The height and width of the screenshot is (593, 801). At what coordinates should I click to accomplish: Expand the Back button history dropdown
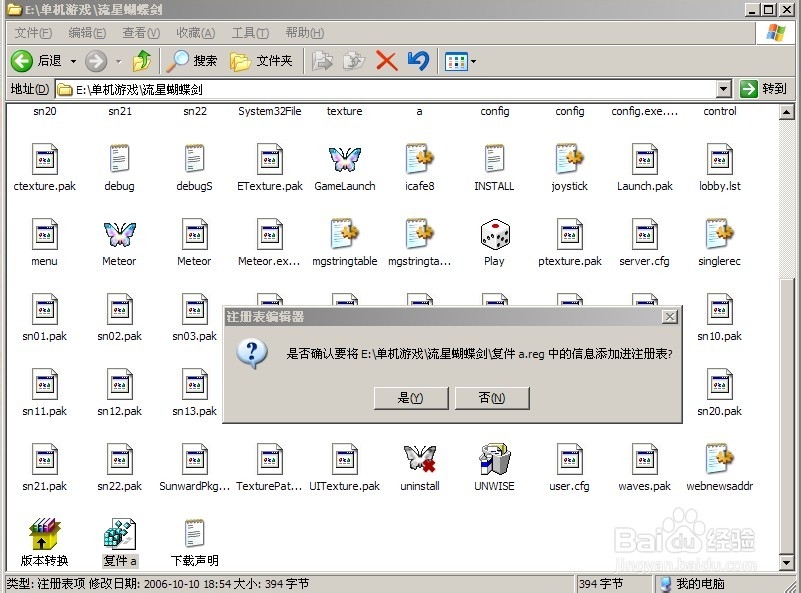[x=73, y=62]
